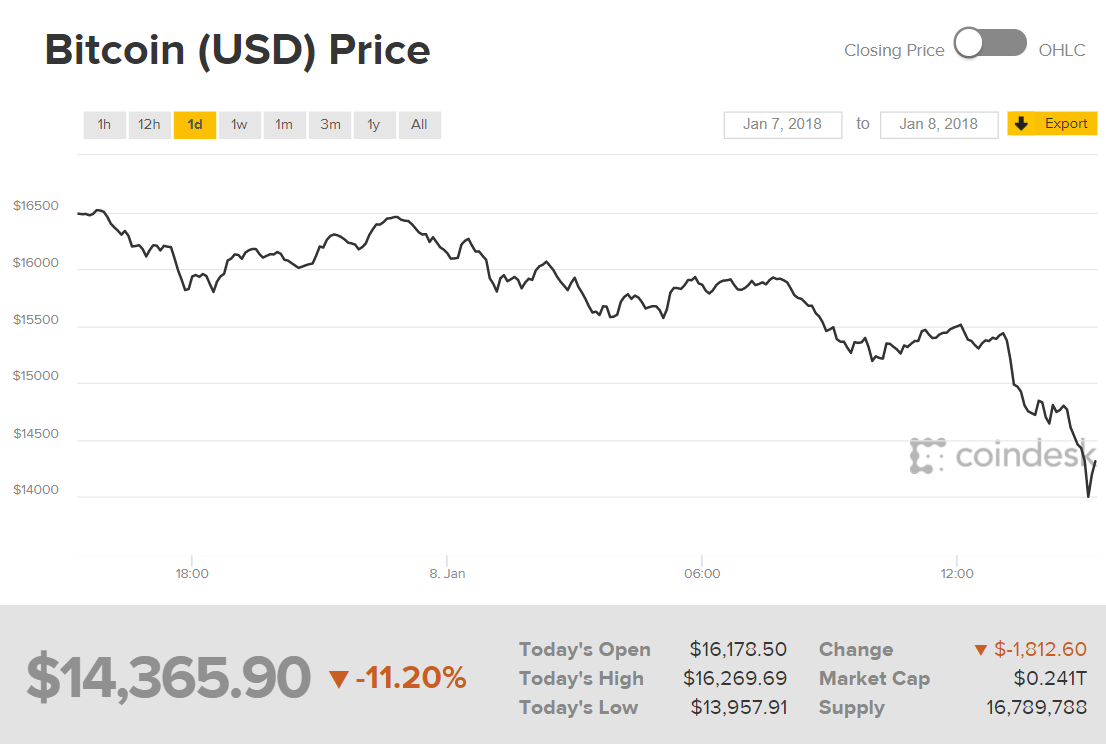Click the Export download arrow icon
The width and height of the screenshot is (1106, 744).
tap(1021, 123)
